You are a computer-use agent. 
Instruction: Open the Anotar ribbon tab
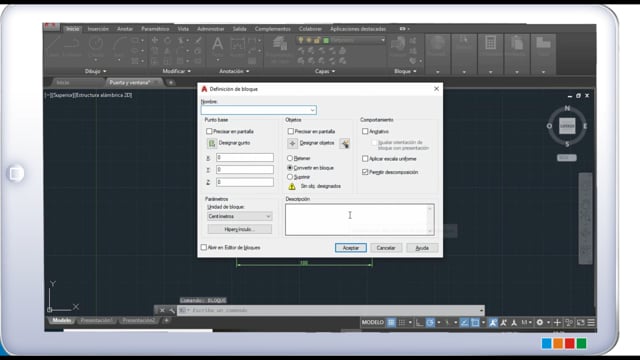coord(124,29)
